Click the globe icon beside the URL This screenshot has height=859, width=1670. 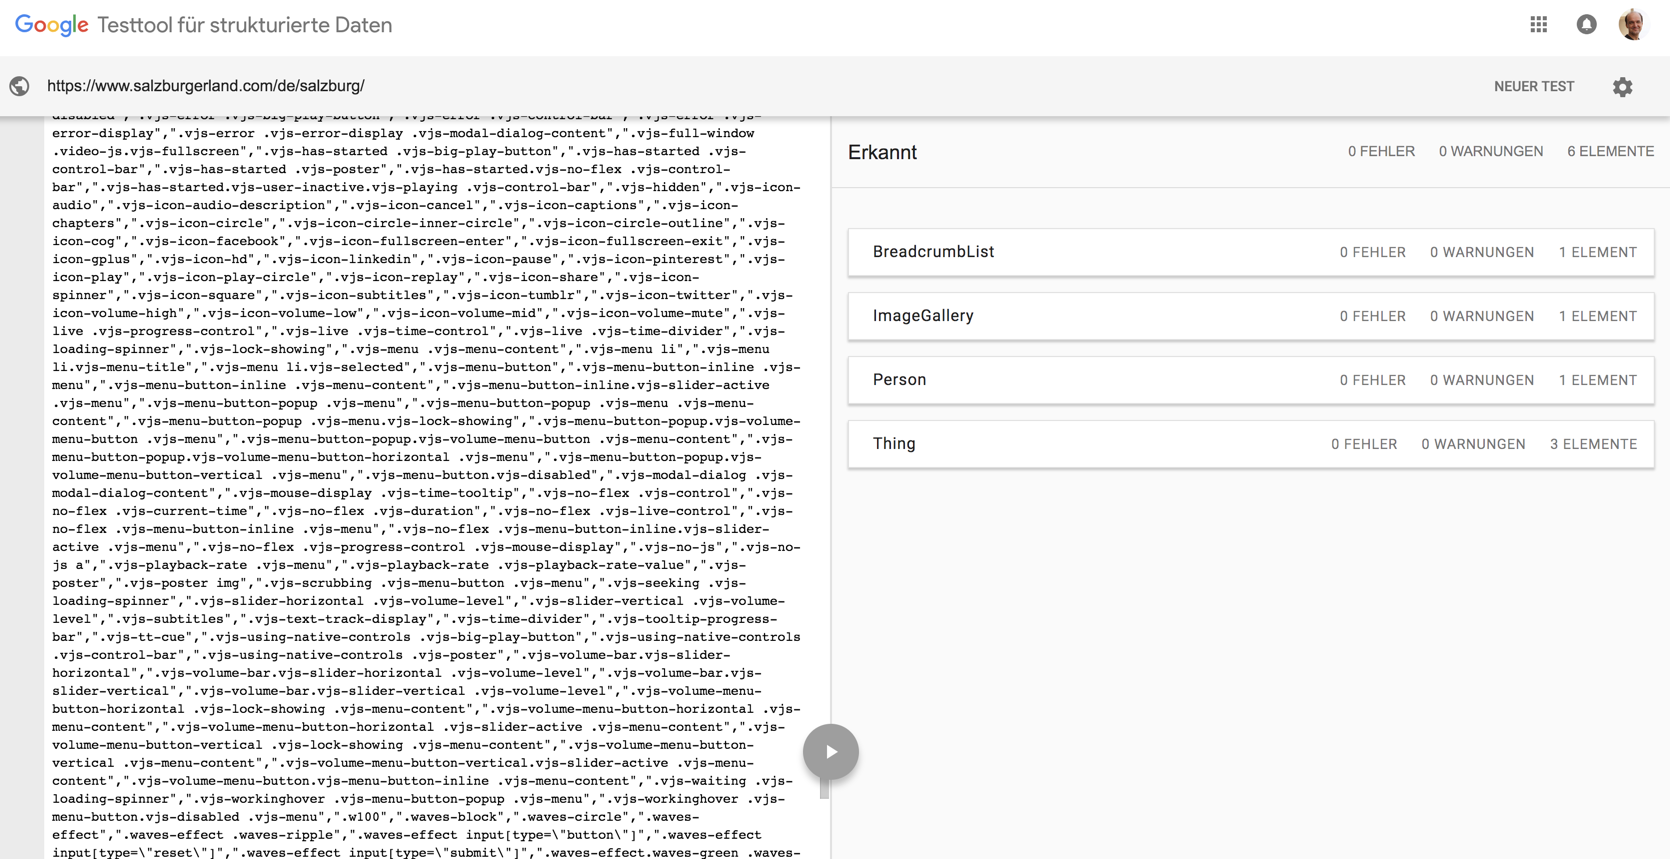point(19,86)
